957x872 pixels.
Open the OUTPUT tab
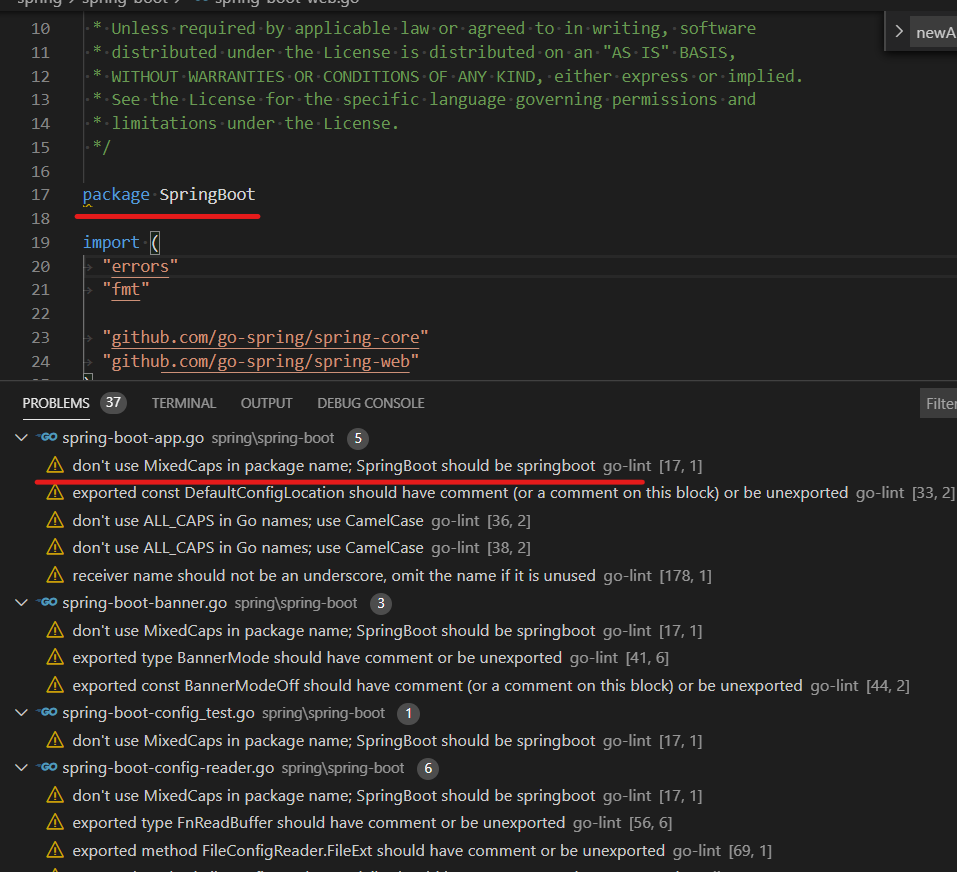[x=266, y=403]
